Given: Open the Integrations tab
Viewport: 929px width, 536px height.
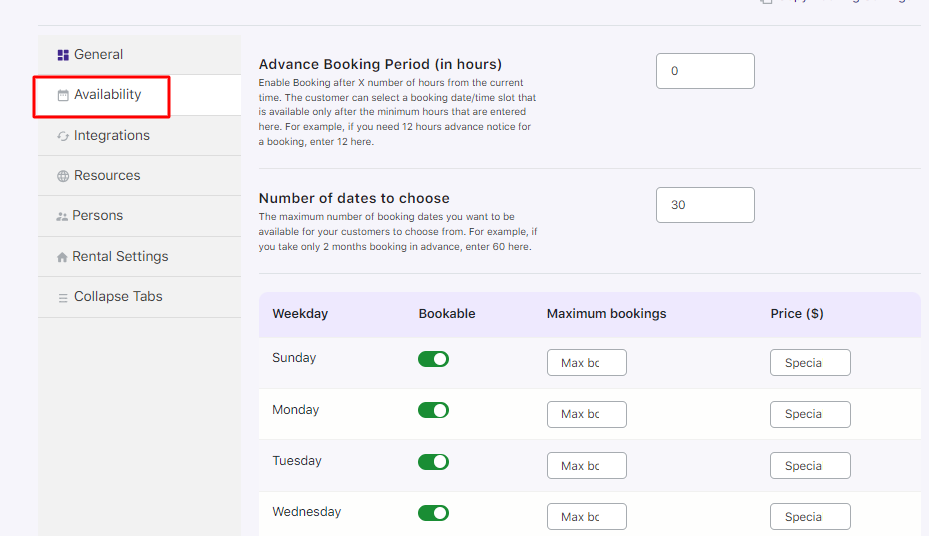Looking at the screenshot, I should tap(139, 136).
